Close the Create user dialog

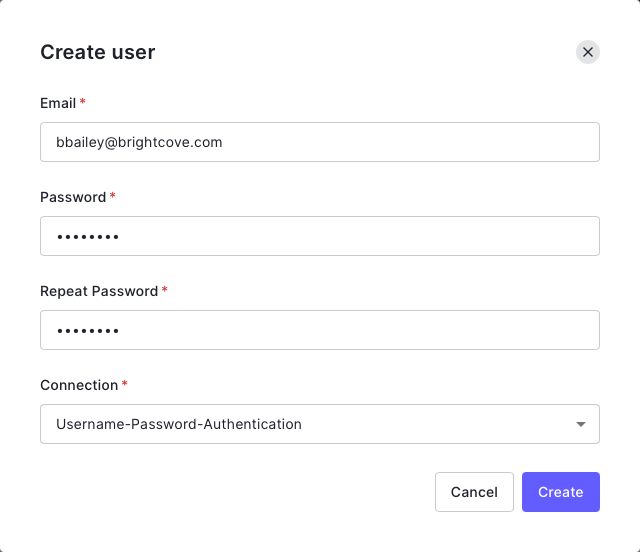click(x=587, y=52)
